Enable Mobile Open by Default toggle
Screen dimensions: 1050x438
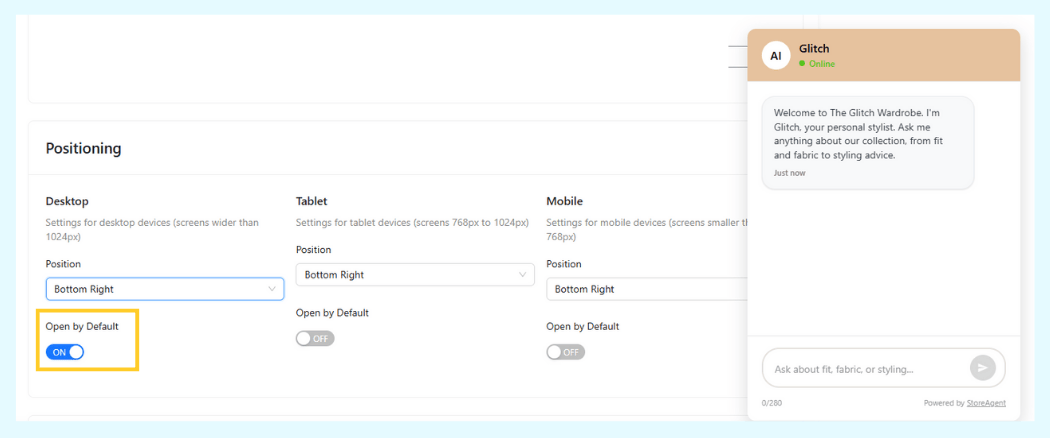tap(565, 352)
